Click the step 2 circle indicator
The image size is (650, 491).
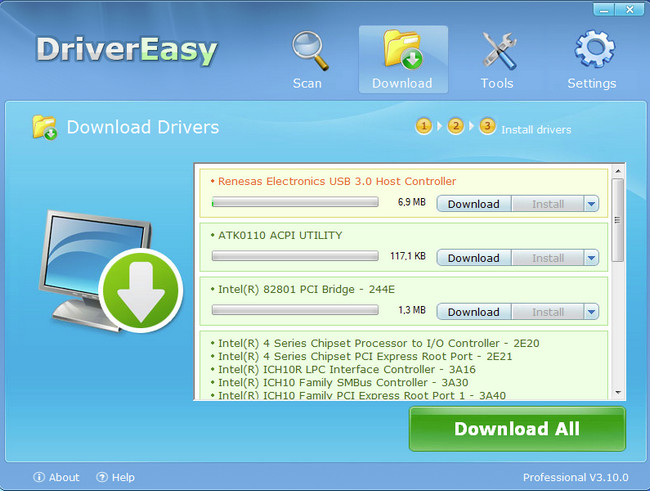tap(456, 126)
